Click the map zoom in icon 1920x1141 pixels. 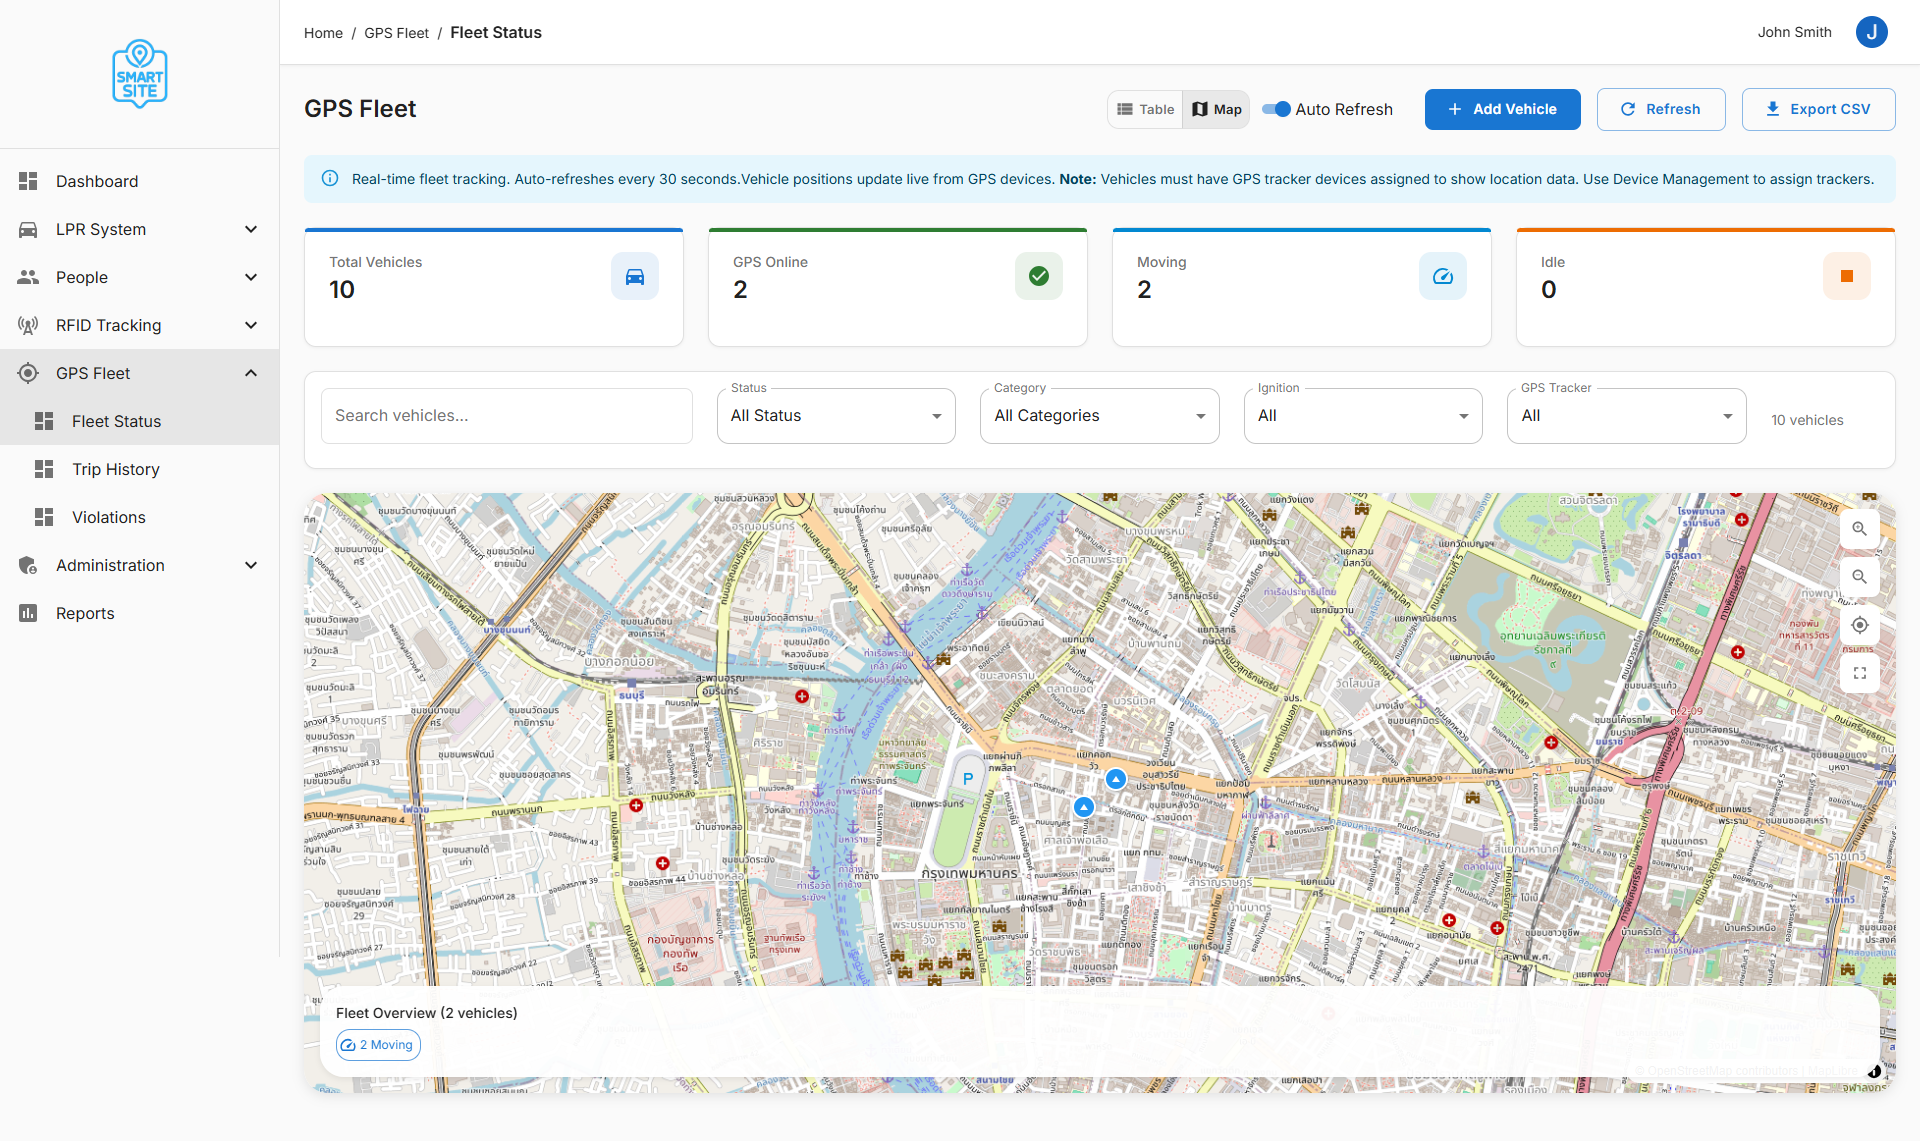click(x=1859, y=529)
